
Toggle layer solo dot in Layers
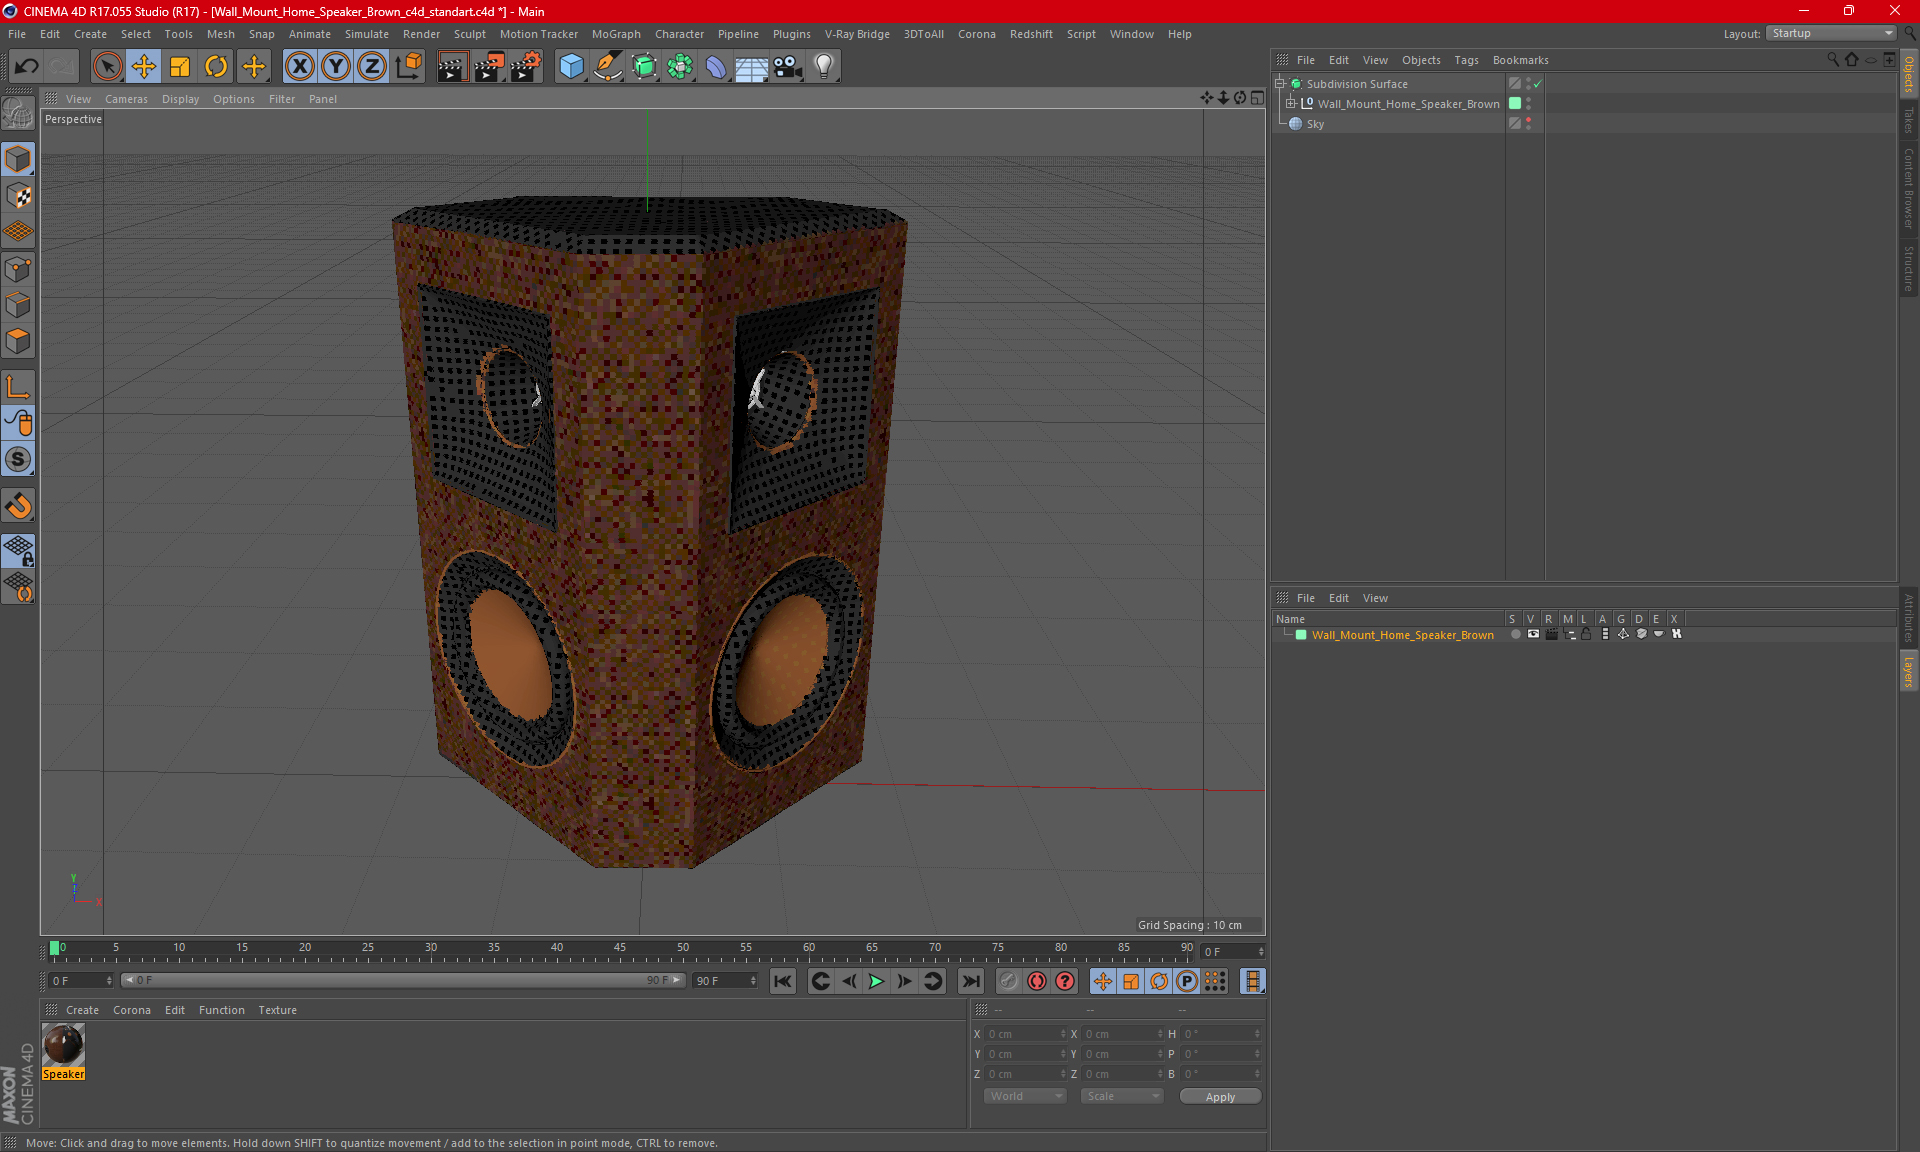tap(1515, 634)
